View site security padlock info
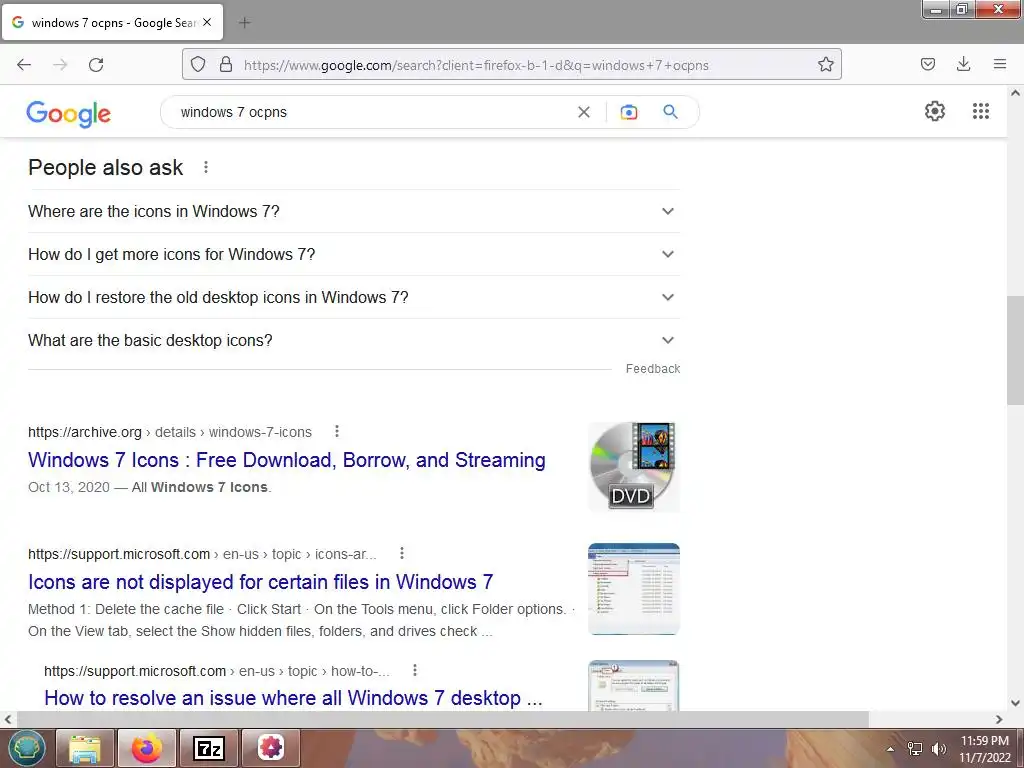 (226, 65)
